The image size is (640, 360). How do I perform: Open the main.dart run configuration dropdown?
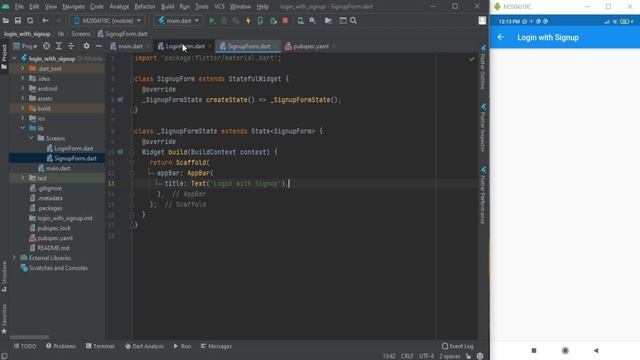tap(179, 20)
